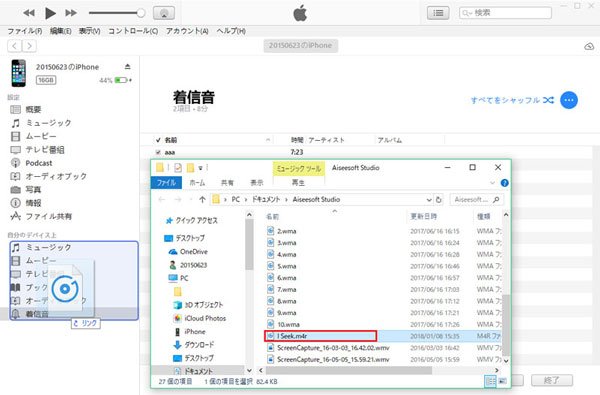The image size is (600, 395).
Task: Select ドキュメント in Explorer tree
Action: tap(198, 371)
